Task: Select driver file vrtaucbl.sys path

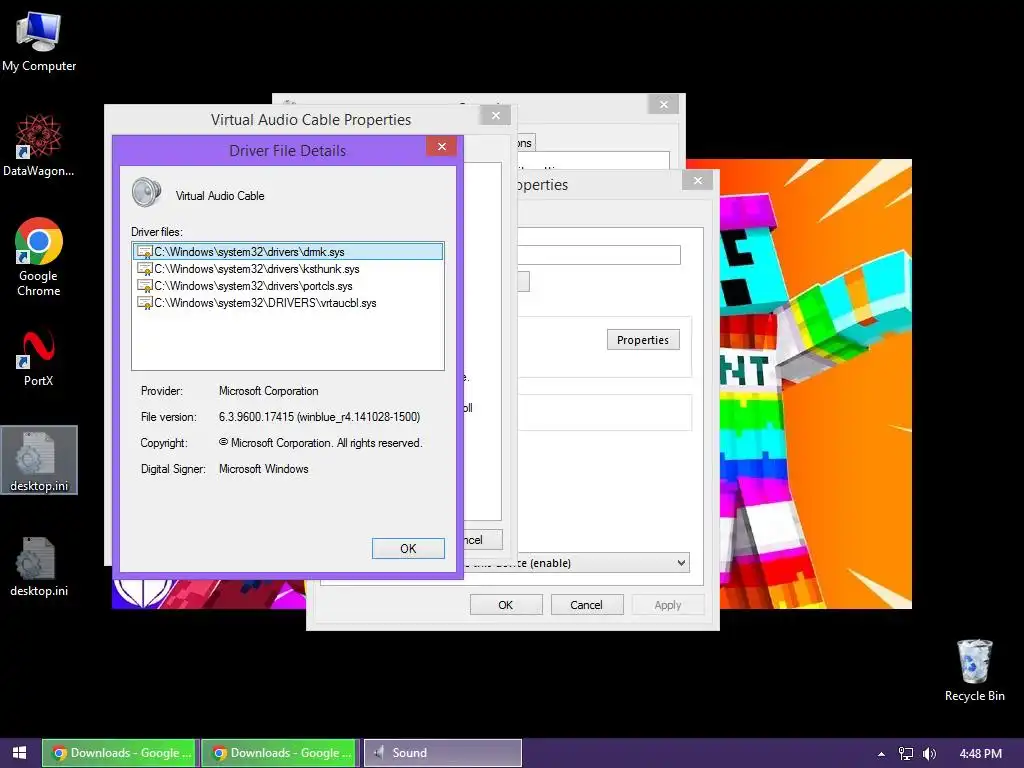Action: click(265, 303)
